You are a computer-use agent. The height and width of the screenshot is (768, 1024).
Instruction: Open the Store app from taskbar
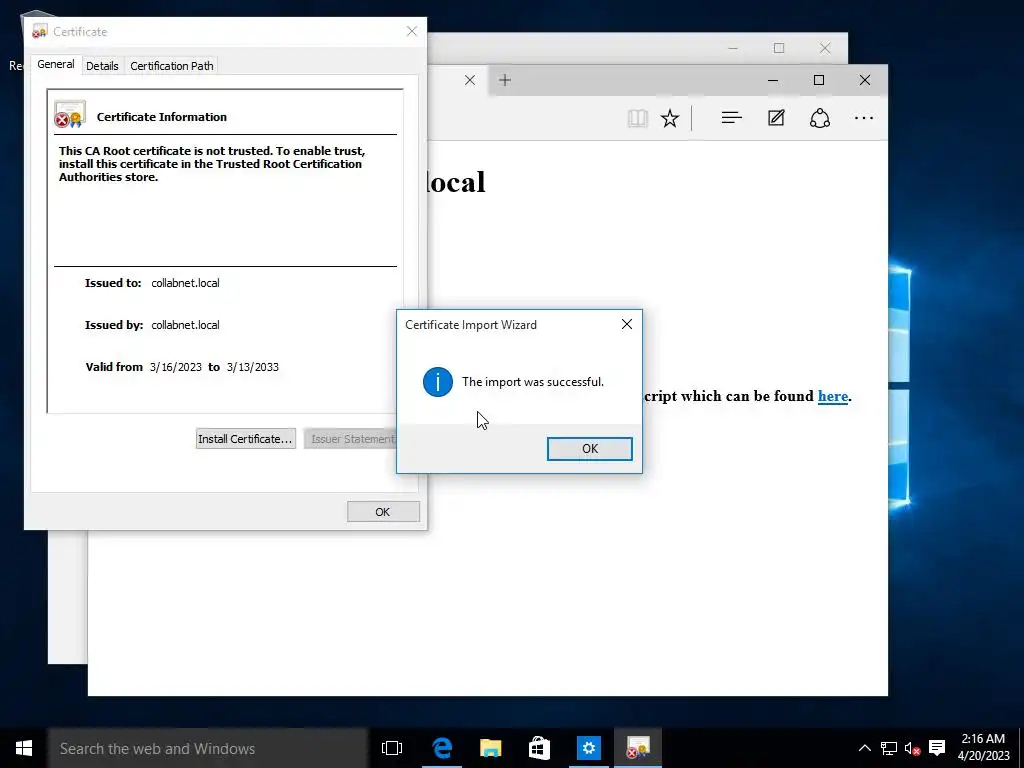click(539, 748)
